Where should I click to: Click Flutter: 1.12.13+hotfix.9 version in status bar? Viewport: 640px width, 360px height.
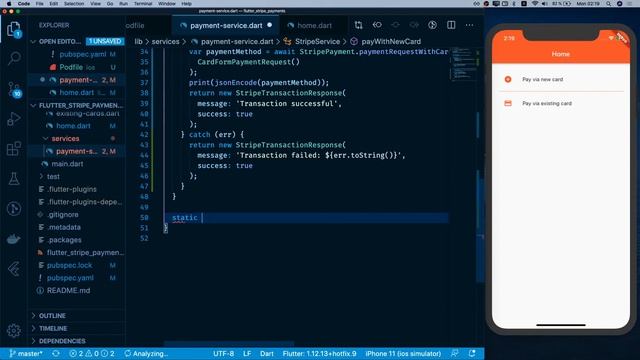click(319, 353)
